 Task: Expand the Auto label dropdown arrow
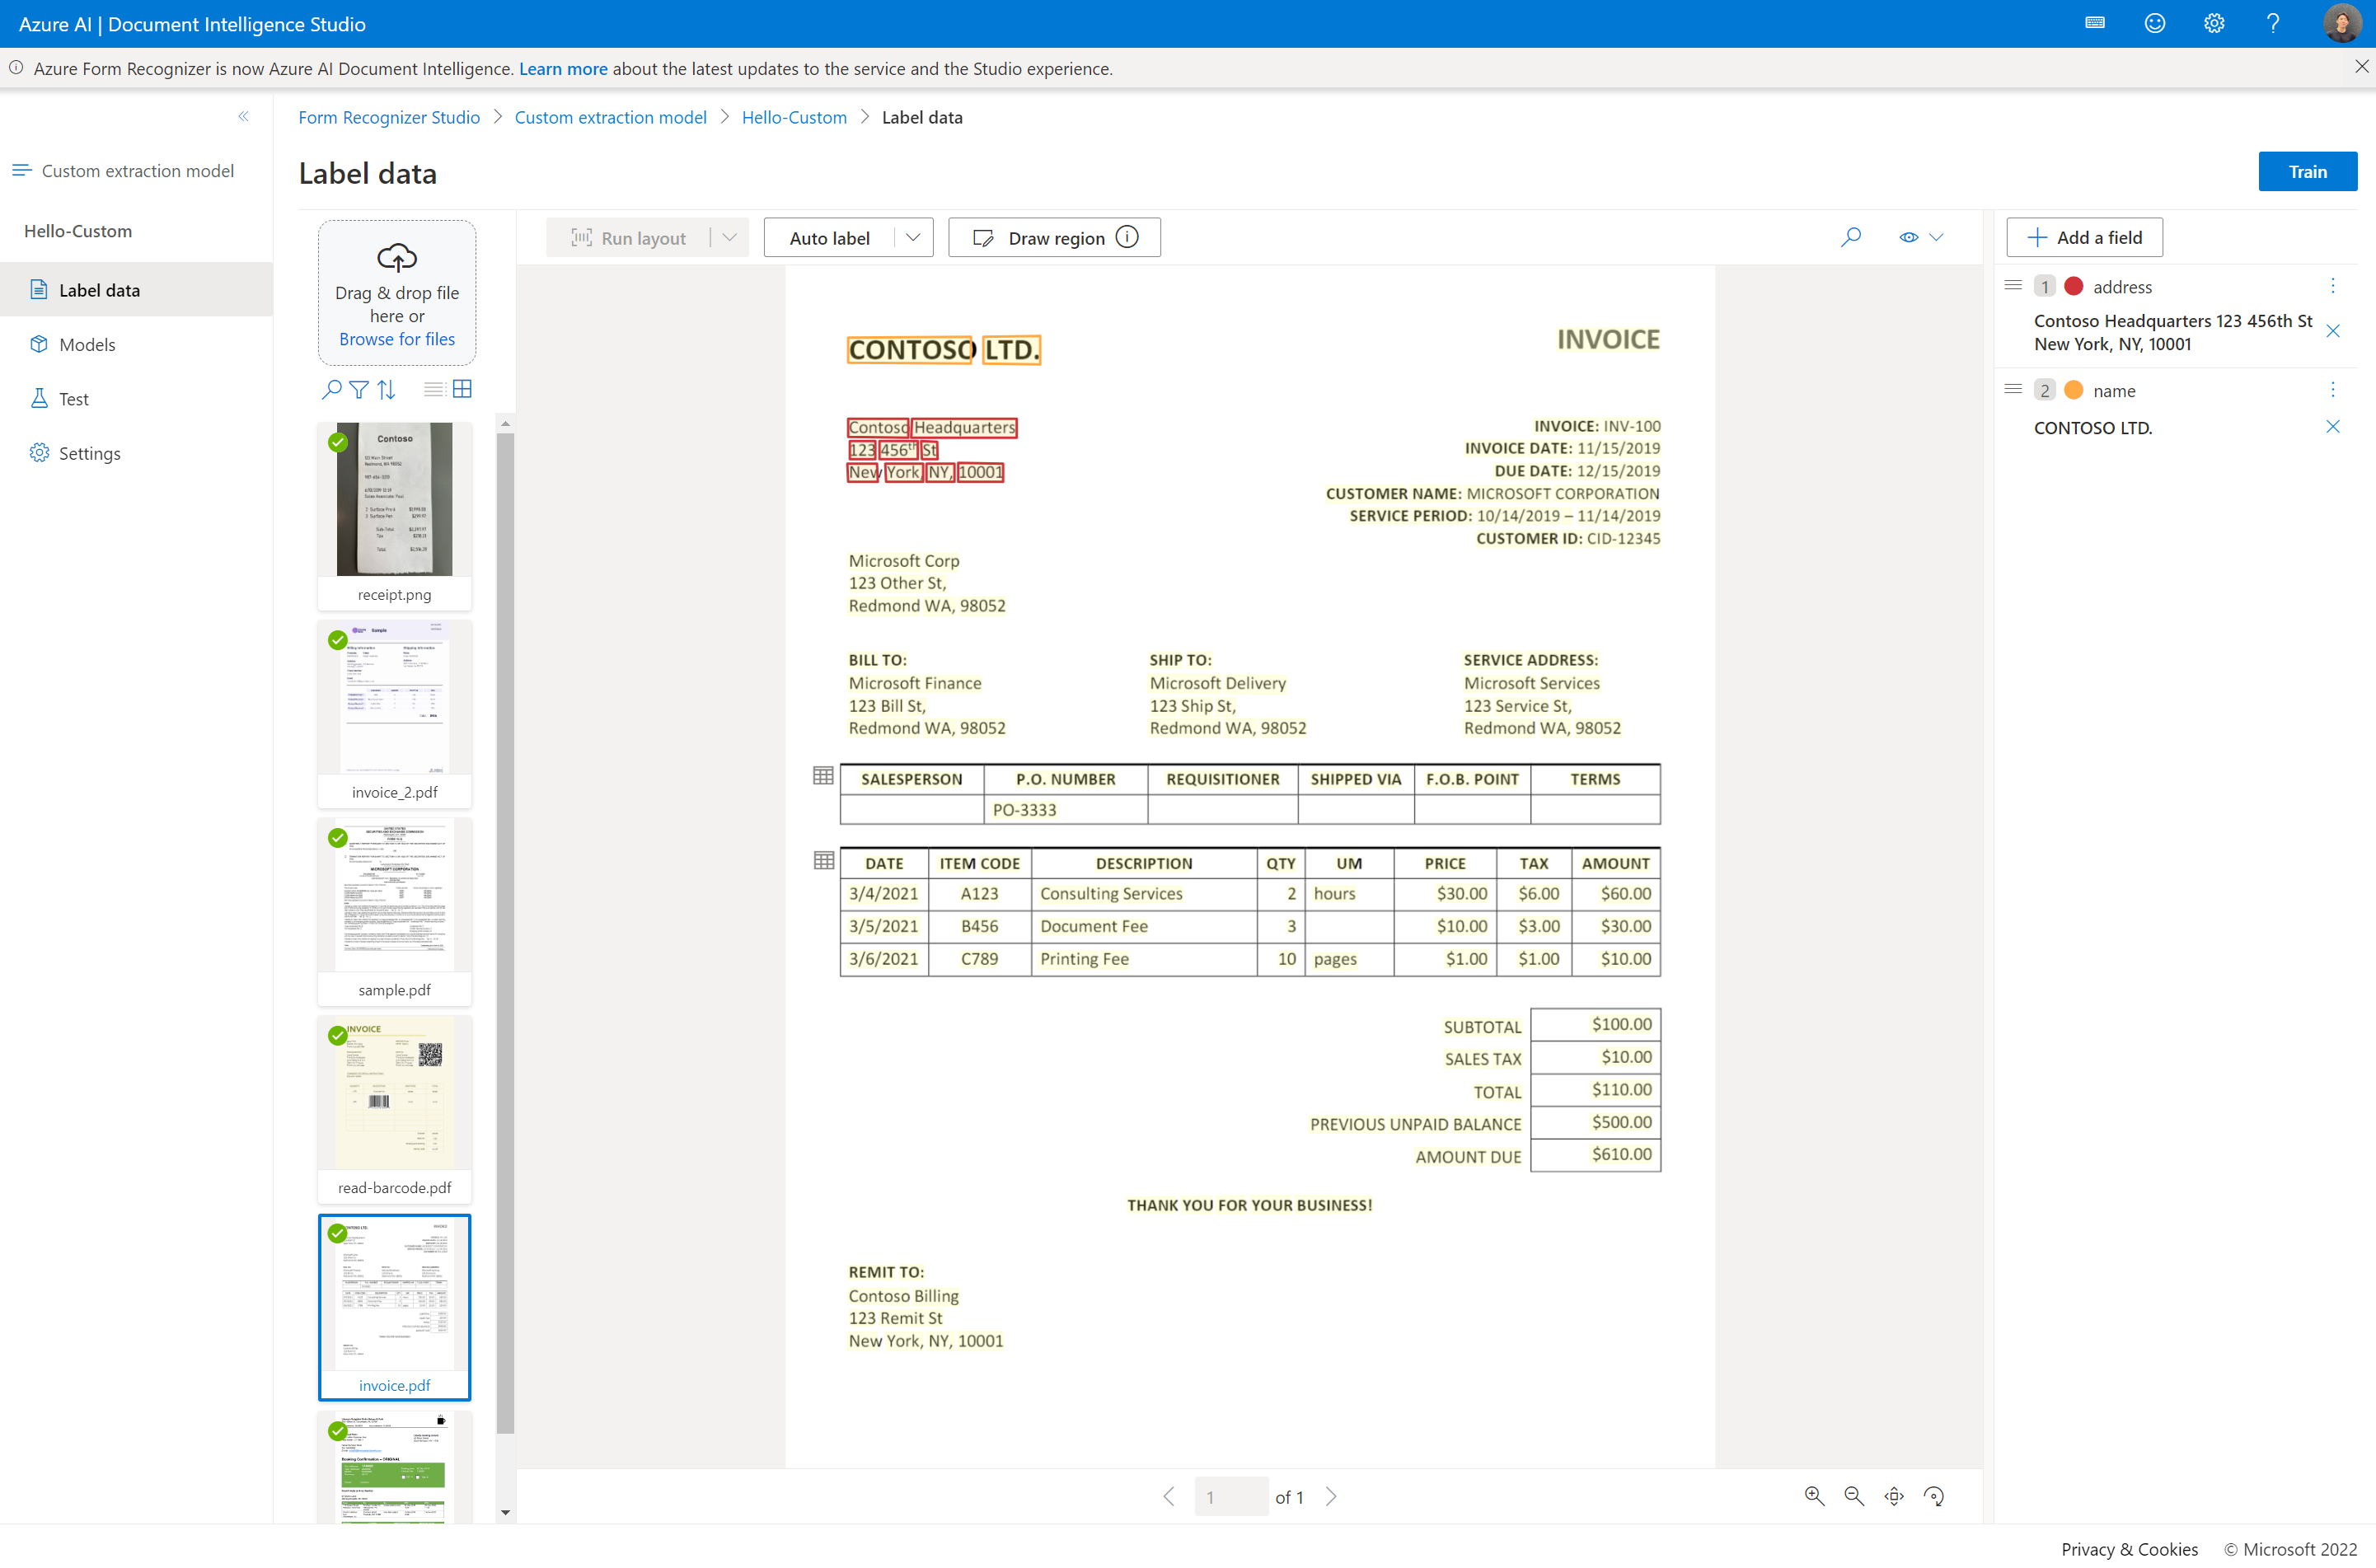point(912,236)
